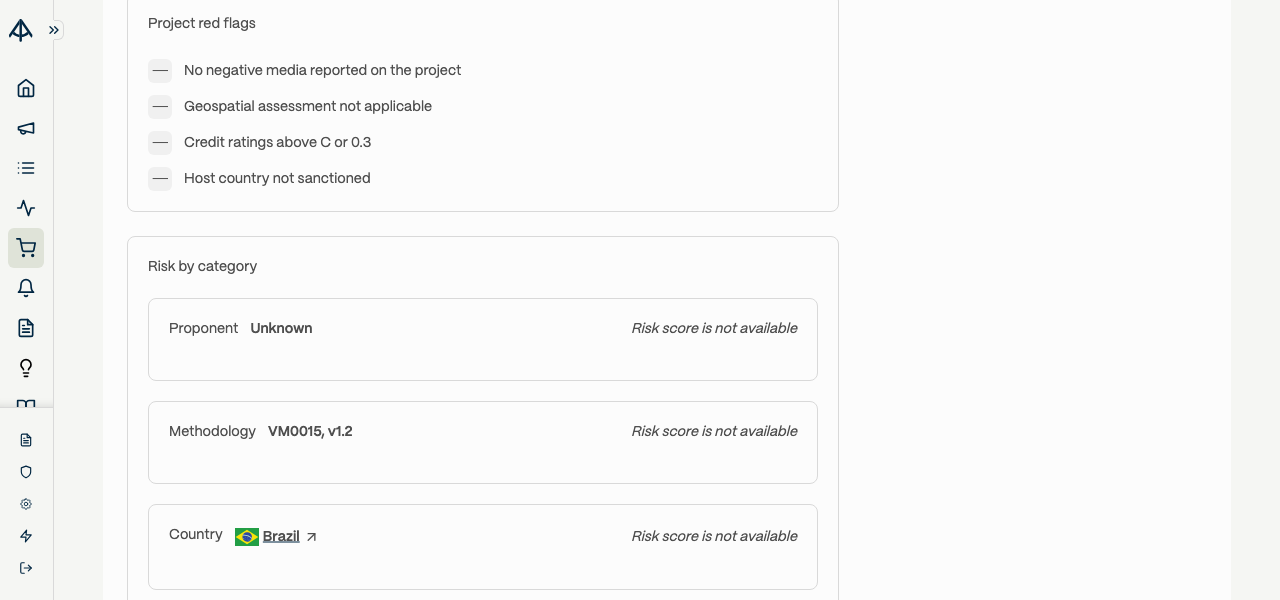This screenshot has height=600, width=1280.
Task: Open the Brazil country link
Action: click(x=281, y=536)
